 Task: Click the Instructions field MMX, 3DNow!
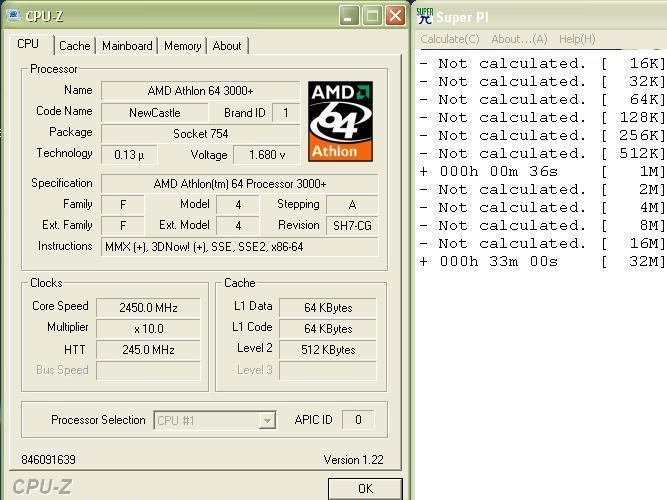[x=239, y=247]
